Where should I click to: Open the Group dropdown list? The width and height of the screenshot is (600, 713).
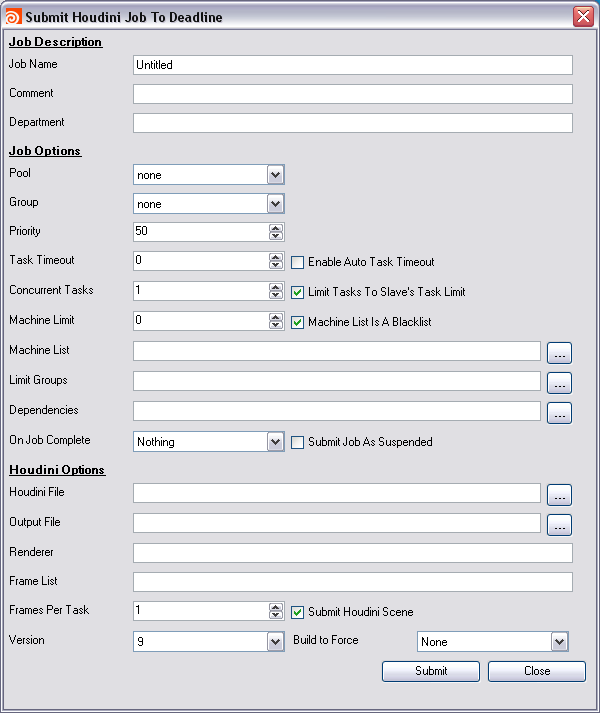click(x=276, y=204)
